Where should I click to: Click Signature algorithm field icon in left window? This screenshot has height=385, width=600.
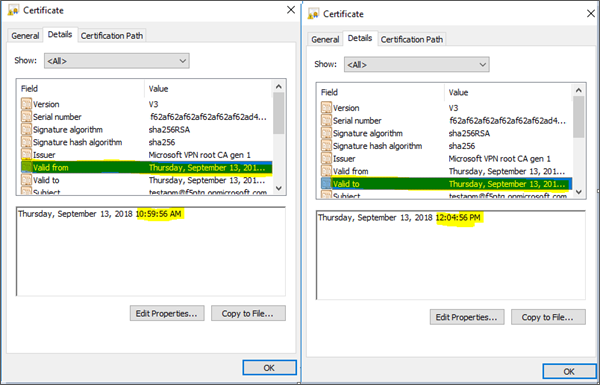[26, 129]
